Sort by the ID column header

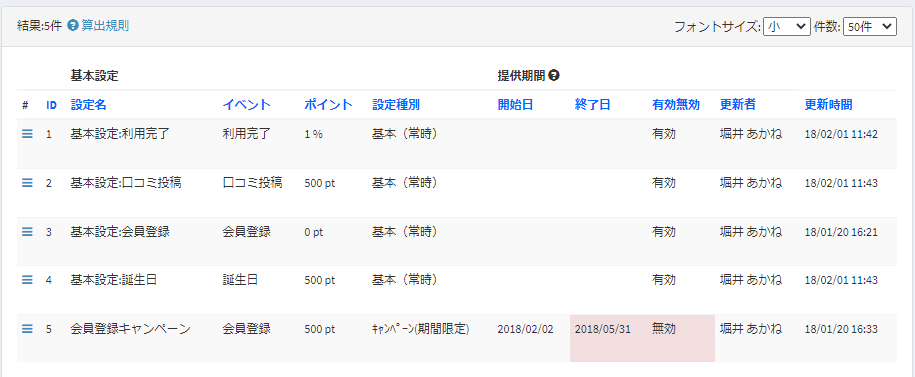(51, 105)
